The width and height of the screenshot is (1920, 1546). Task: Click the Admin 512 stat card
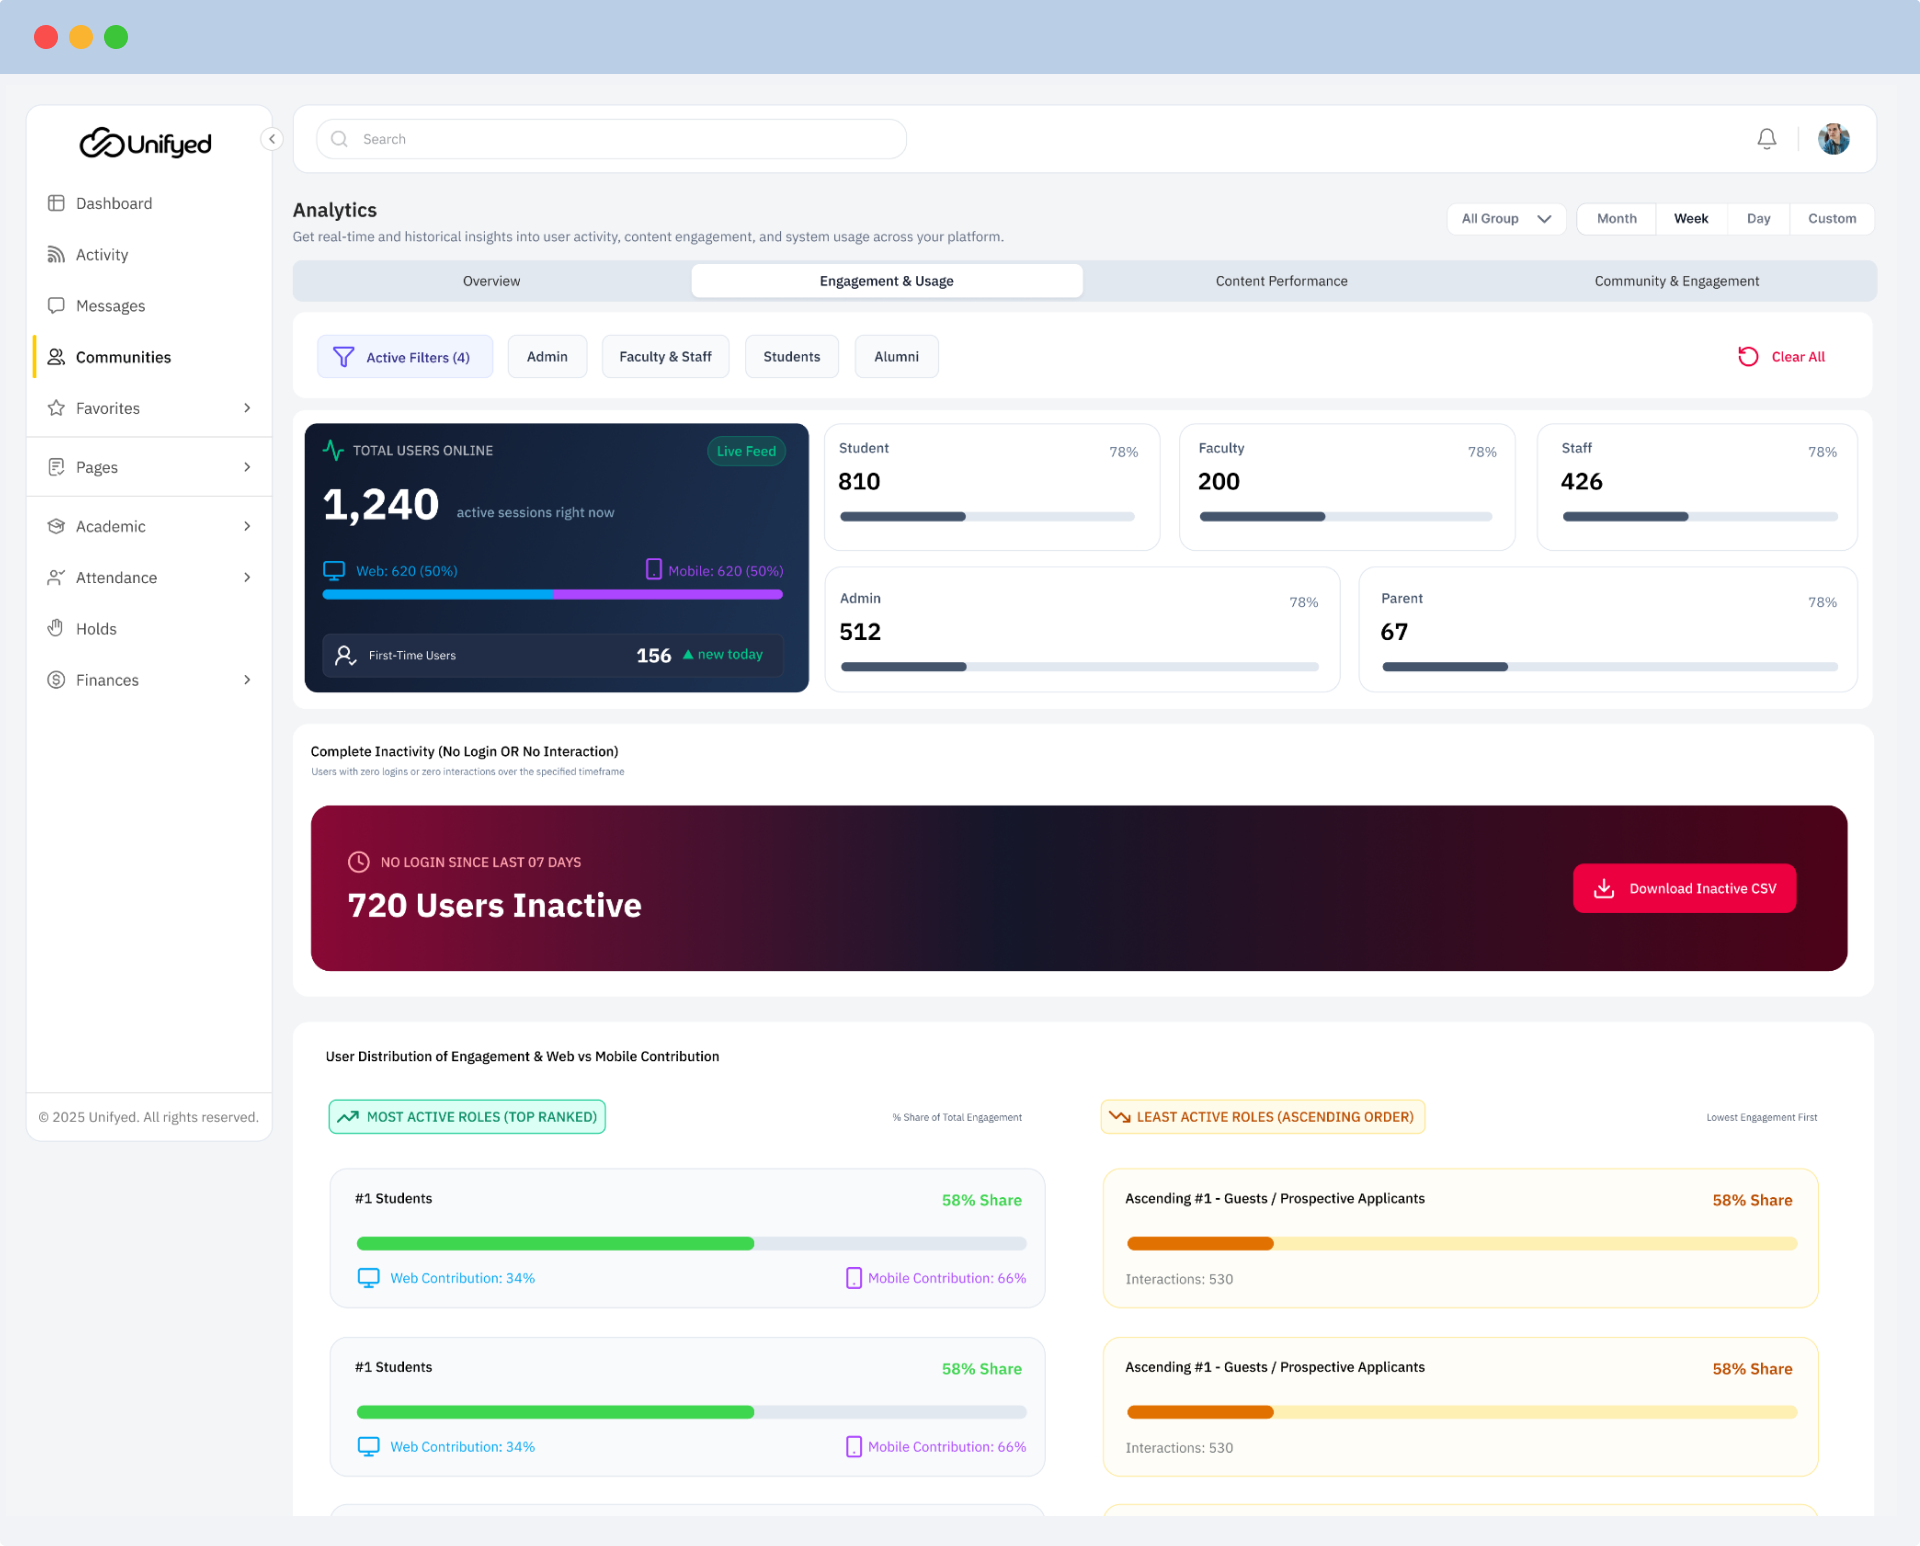(x=1082, y=630)
